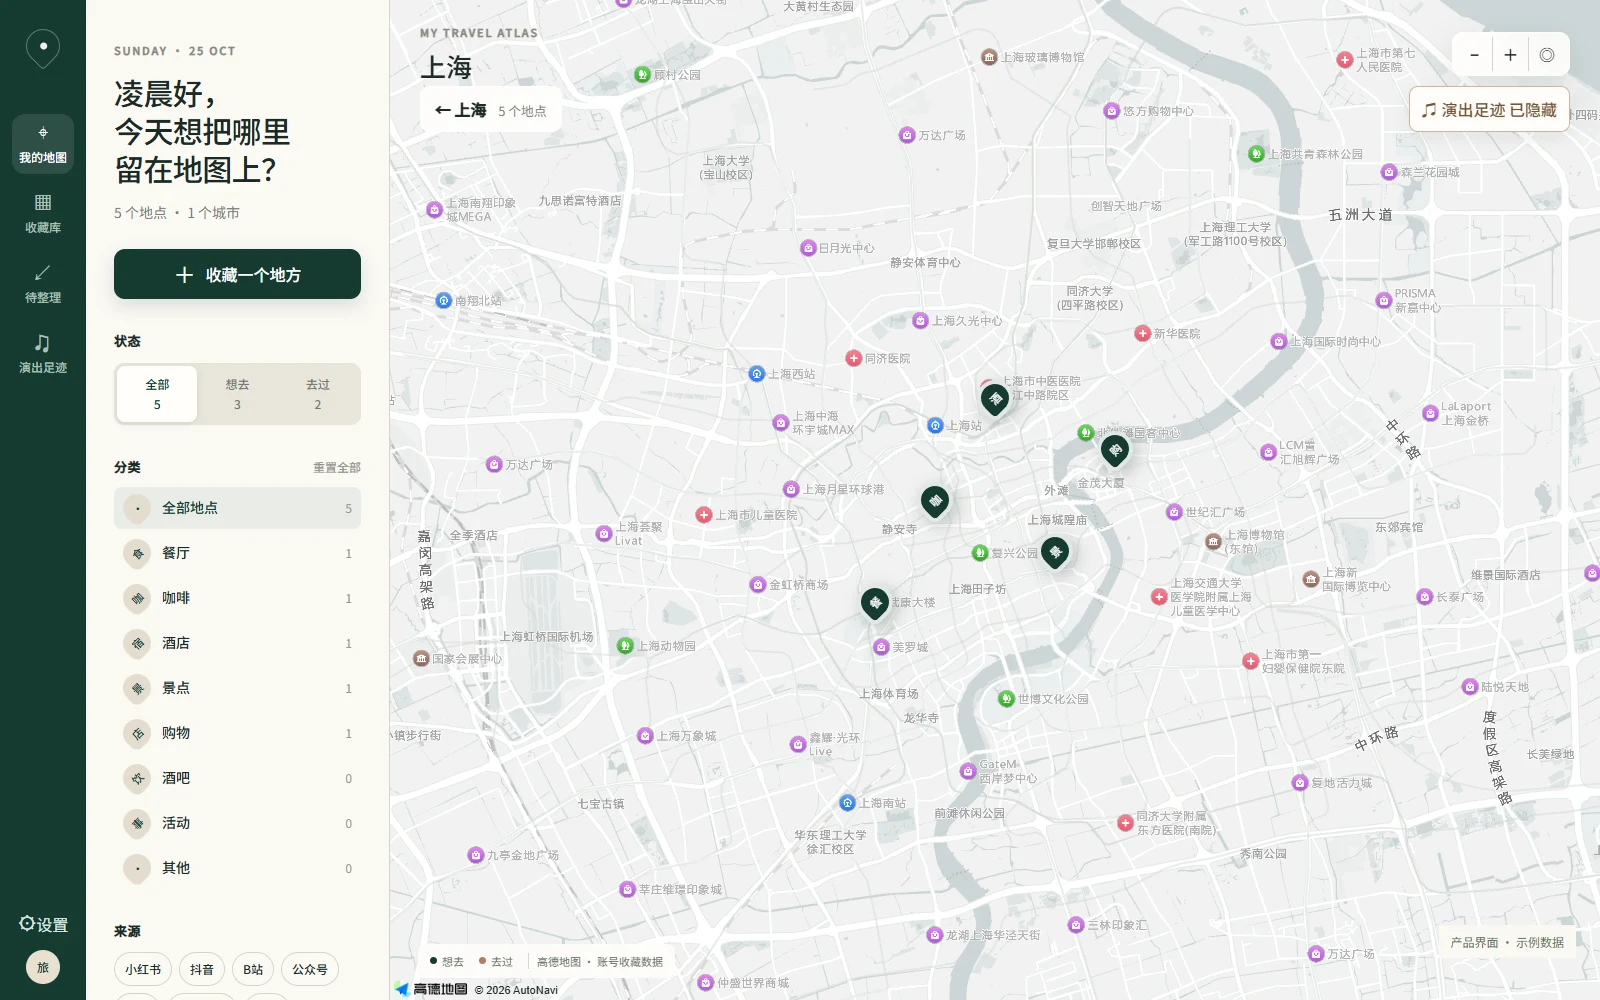The image size is (1600, 1000).
Task: Go back using the ←上海 button
Action: 491,110
